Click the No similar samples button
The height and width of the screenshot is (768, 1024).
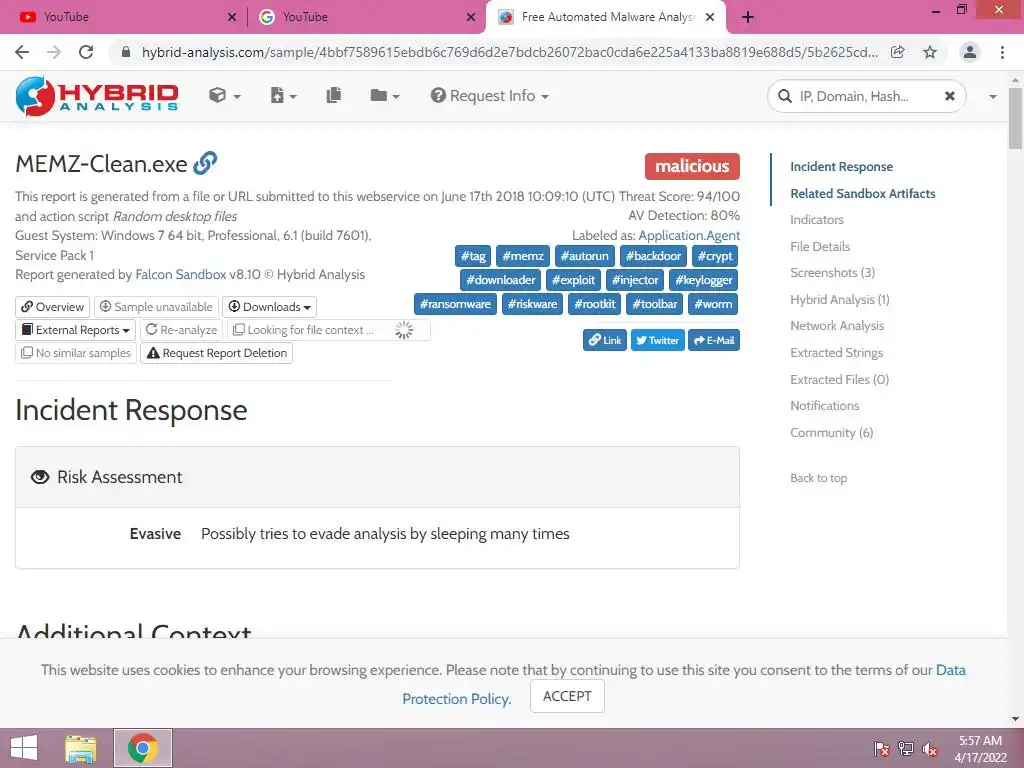[76, 353]
